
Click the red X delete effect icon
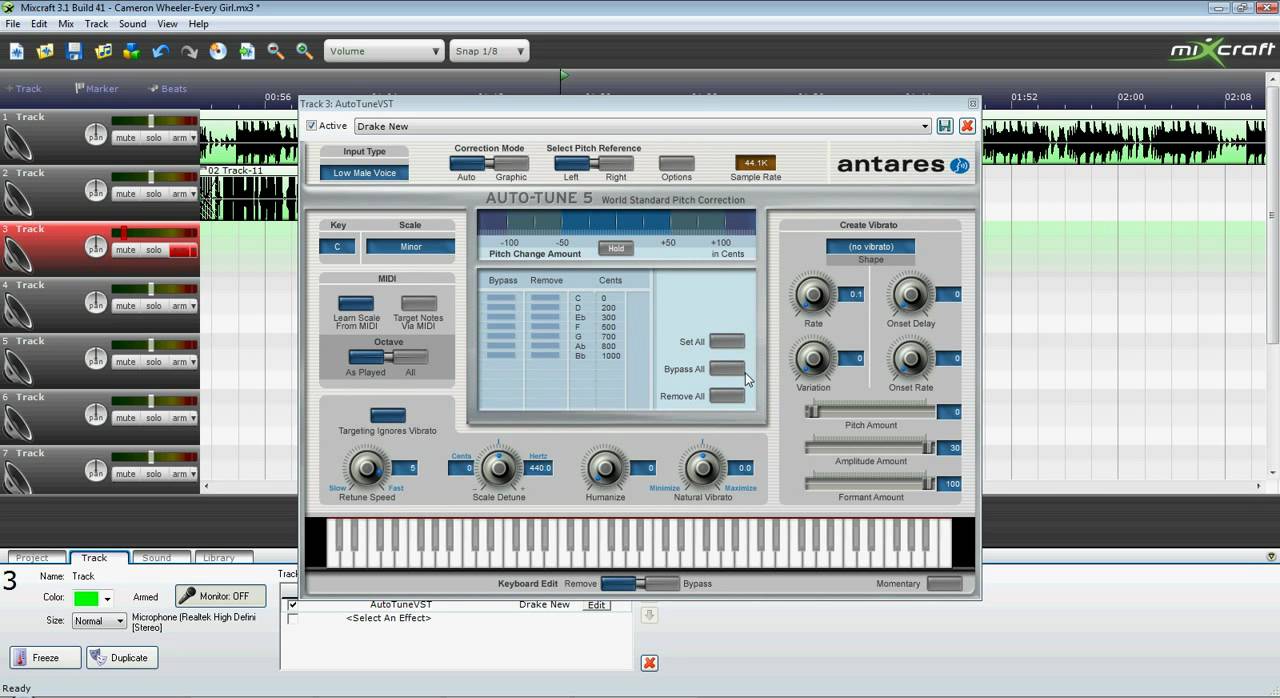pos(649,663)
